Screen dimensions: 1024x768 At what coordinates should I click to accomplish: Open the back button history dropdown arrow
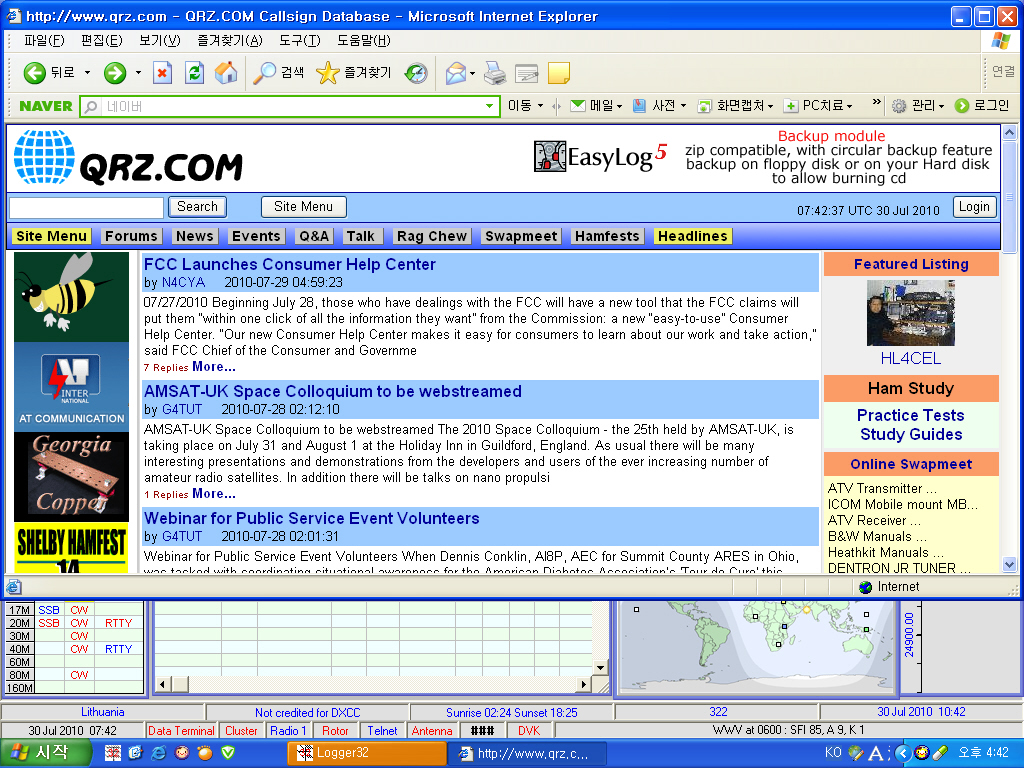[88, 72]
